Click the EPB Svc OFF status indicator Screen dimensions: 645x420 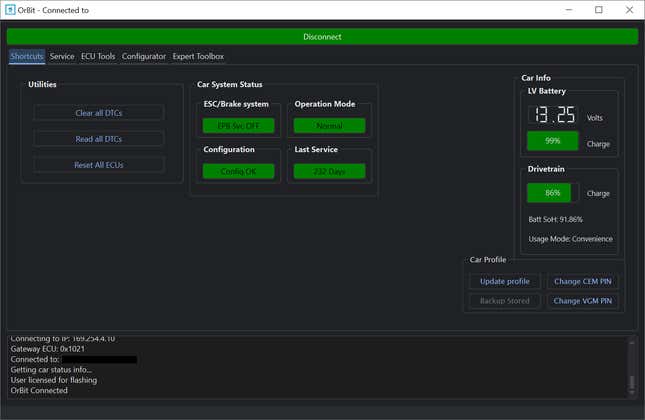click(x=238, y=126)
